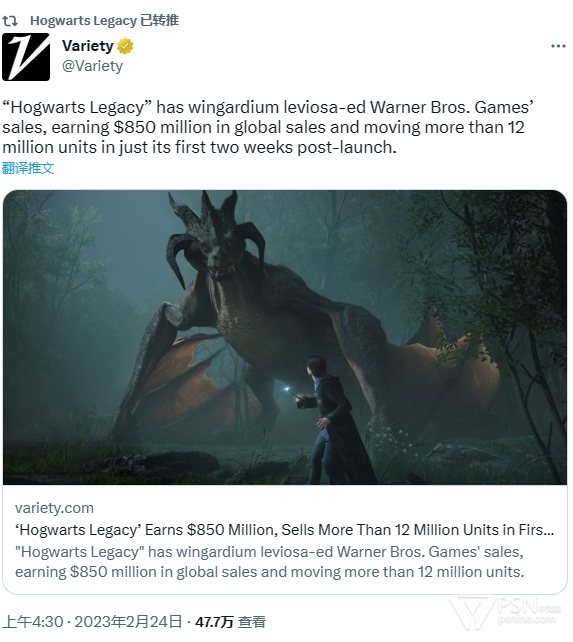Click the 47.7万 查看 view count
Screen dimensions: 573x642
(231, 622)
